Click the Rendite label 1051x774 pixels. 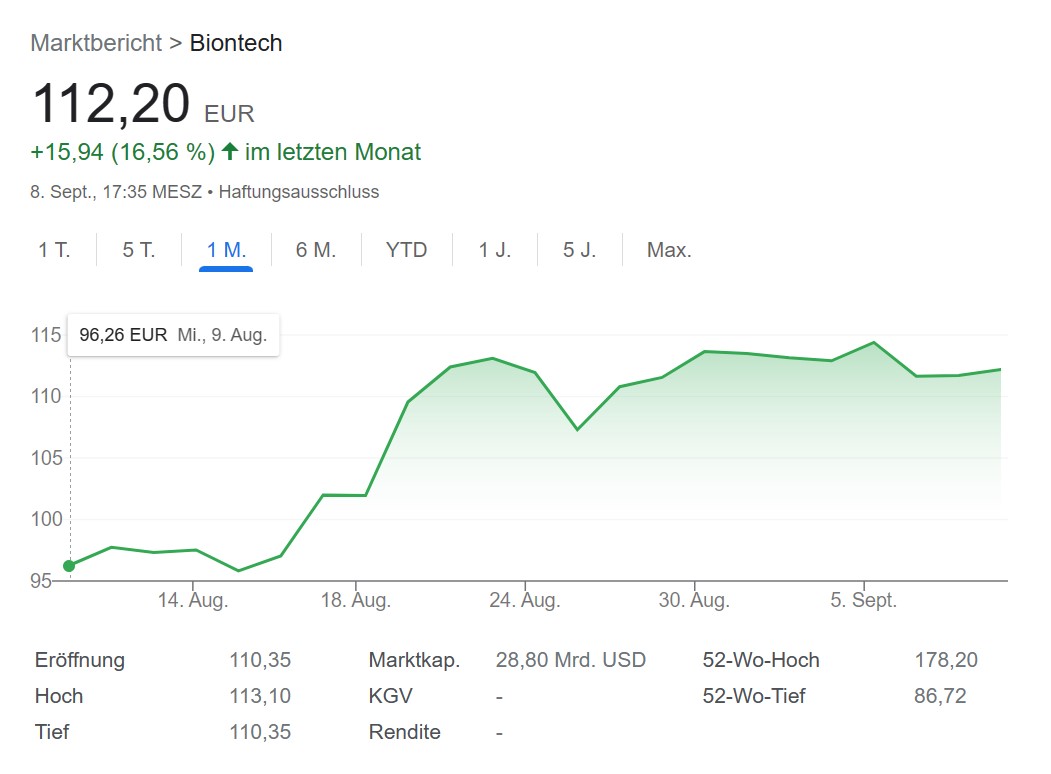pos(404,732)
